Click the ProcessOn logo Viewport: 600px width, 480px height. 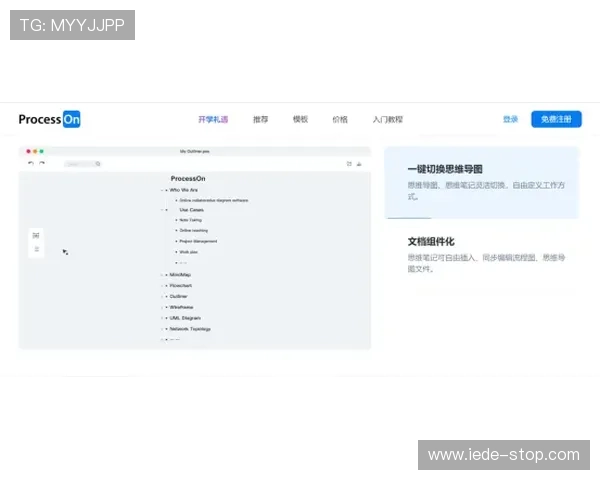[x=49, y=119]
